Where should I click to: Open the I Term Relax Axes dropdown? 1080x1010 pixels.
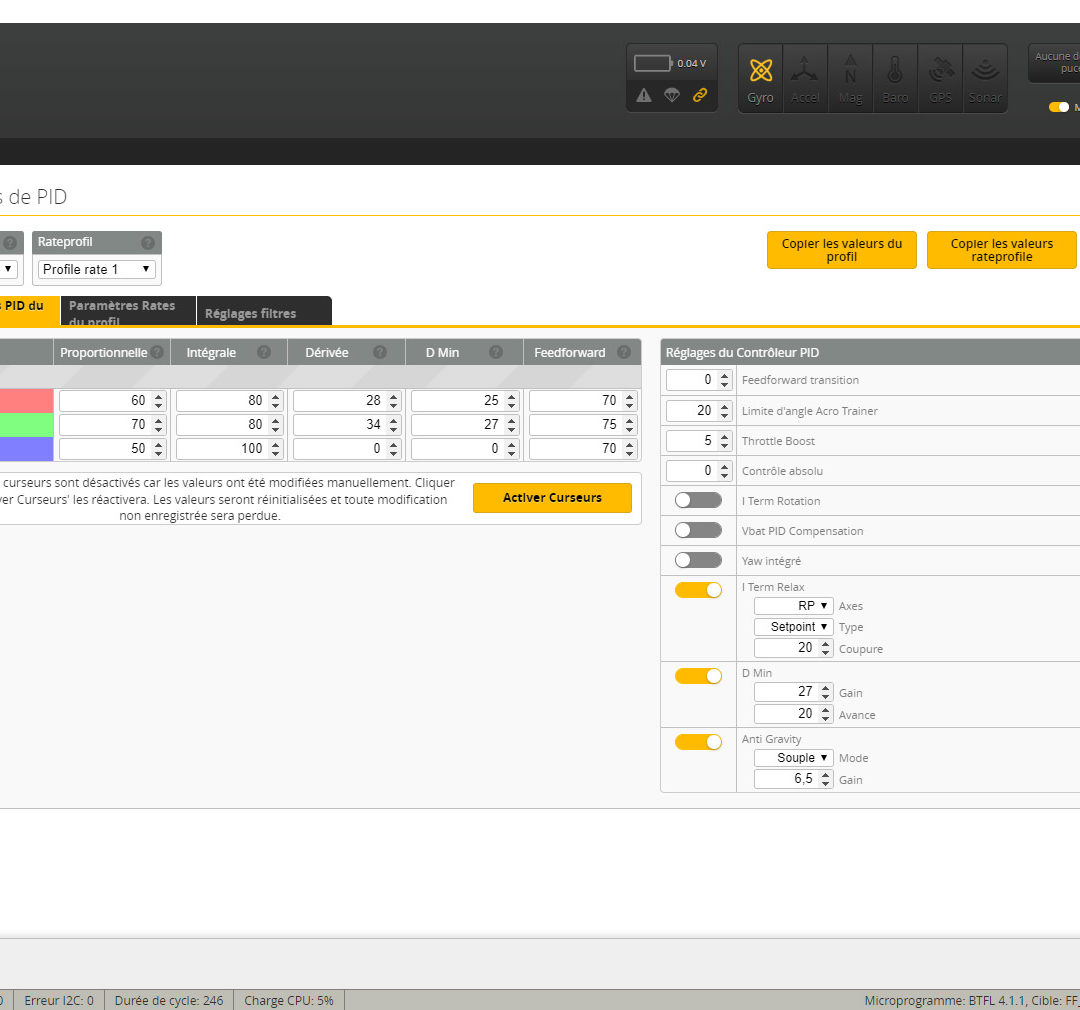coord(793,606)
